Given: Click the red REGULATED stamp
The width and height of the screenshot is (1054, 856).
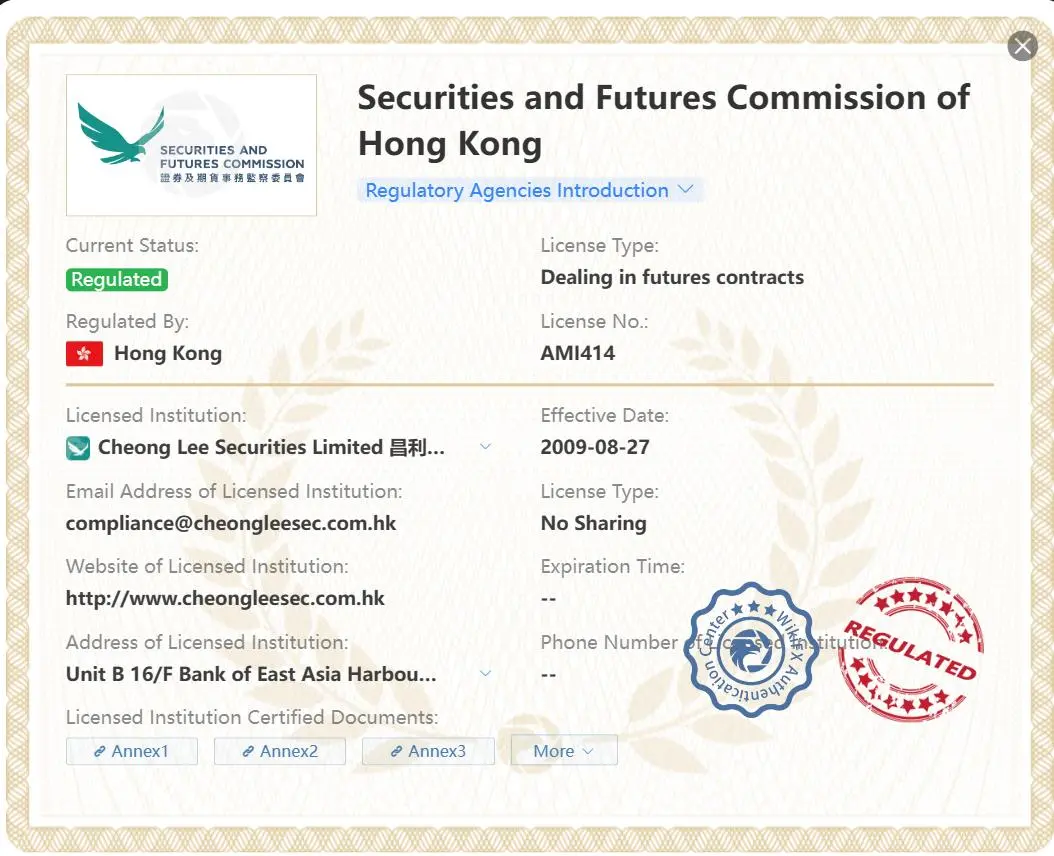Looking at the screenshot, I should [x=910, y=647].
